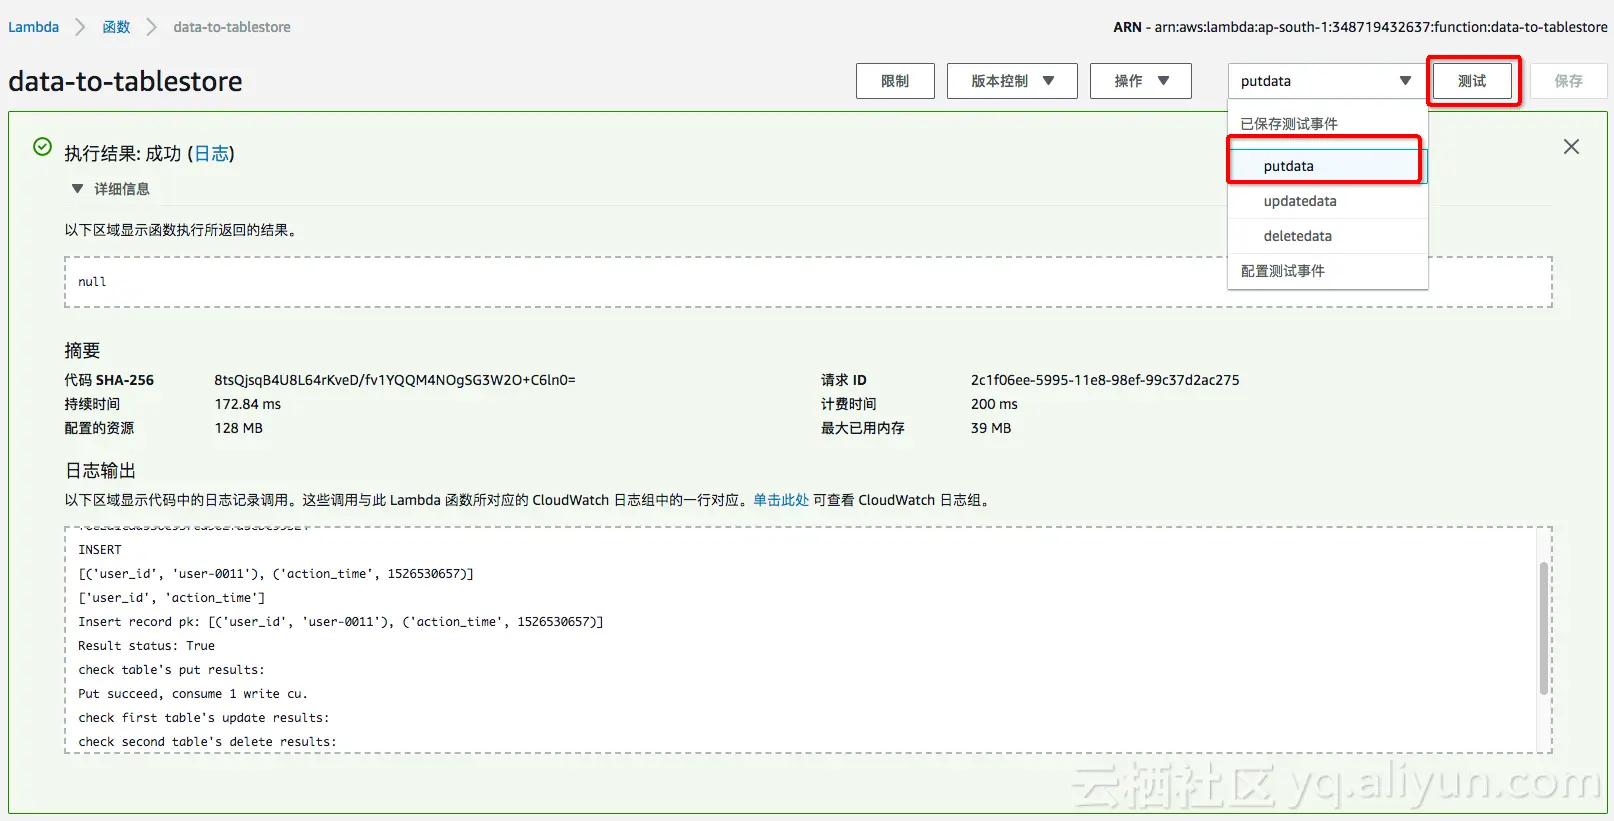This screenshot has width=1614, height=821.
Task: Click the 代码 SHA-256 hash value
Action: click(x=395, y=380)
